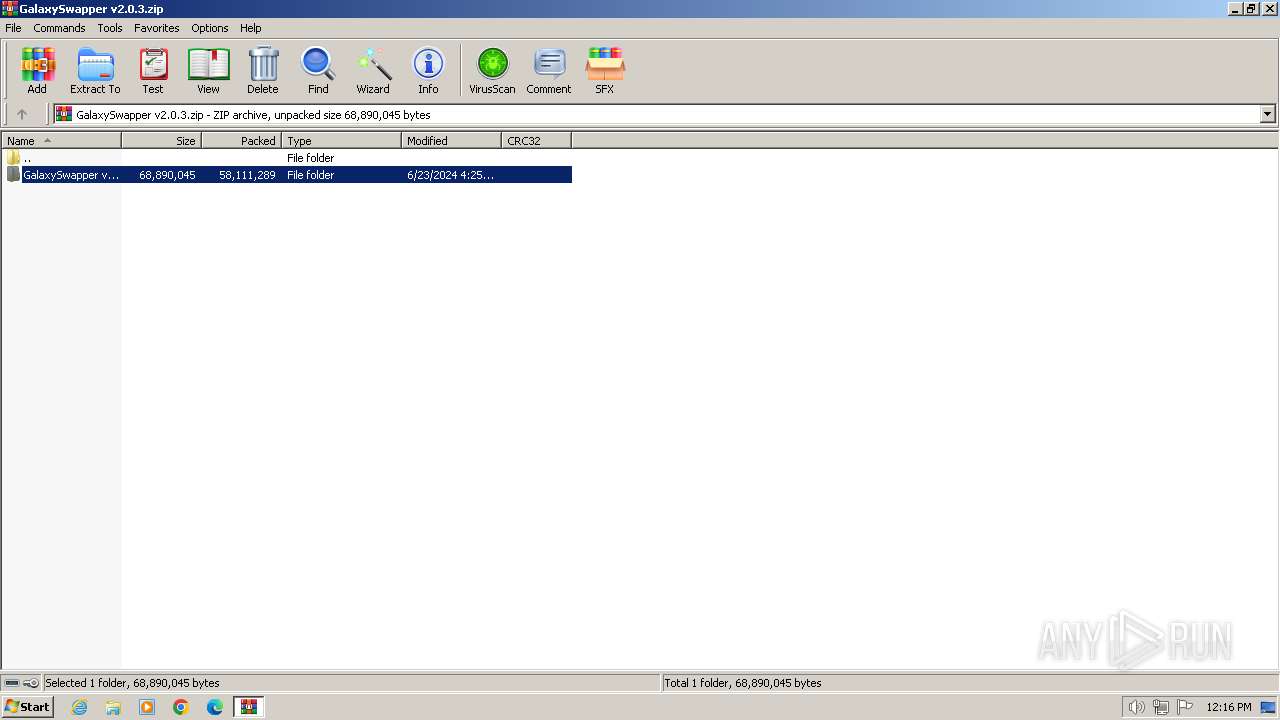This screenshot has height=720, width=1280.
Task: Click size 68,890,045 cell
Action: pos(167,175)
